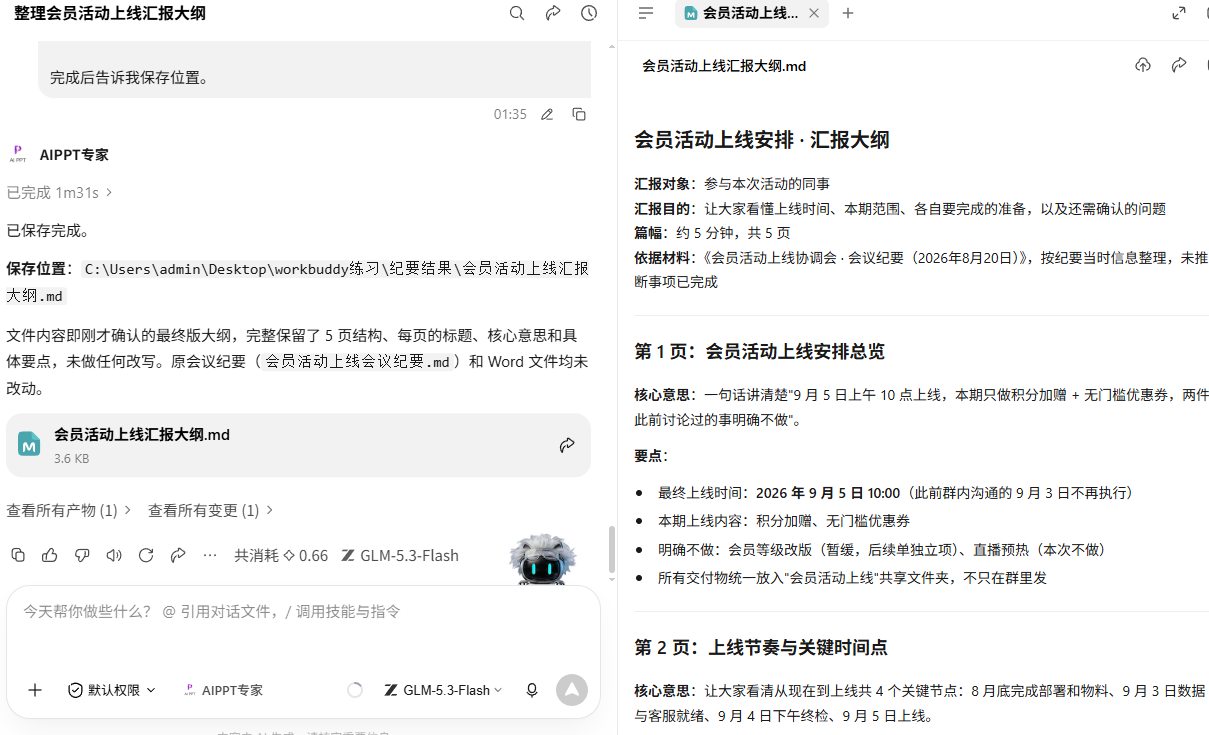Close the 会员活动上线… document tab
This screenshot has height=735, width=1209.
pyautogui.click(x=814, y=13)
